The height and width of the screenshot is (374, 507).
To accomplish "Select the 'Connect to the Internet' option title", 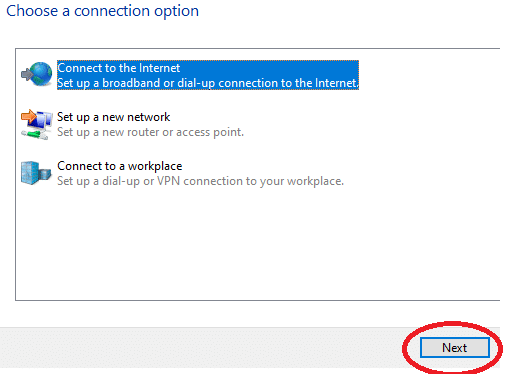I will coord(119,68).
